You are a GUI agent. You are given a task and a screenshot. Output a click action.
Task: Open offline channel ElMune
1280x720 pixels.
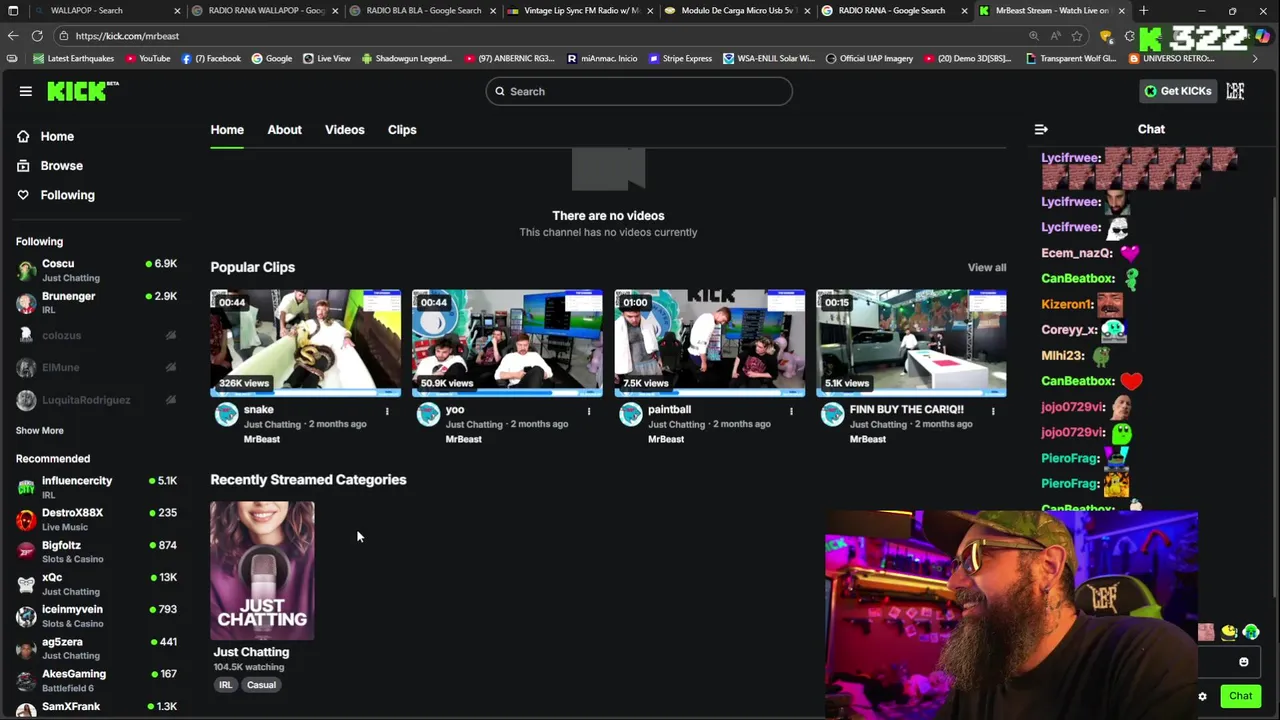(96, 368)
